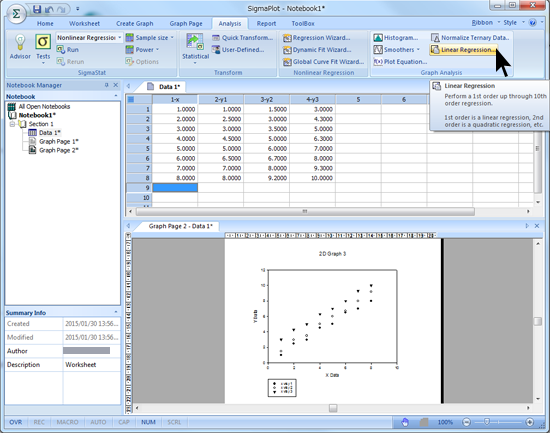Viewport: 550px width, 433px height.
Task: Select row header 5
Action: point(139,148)
